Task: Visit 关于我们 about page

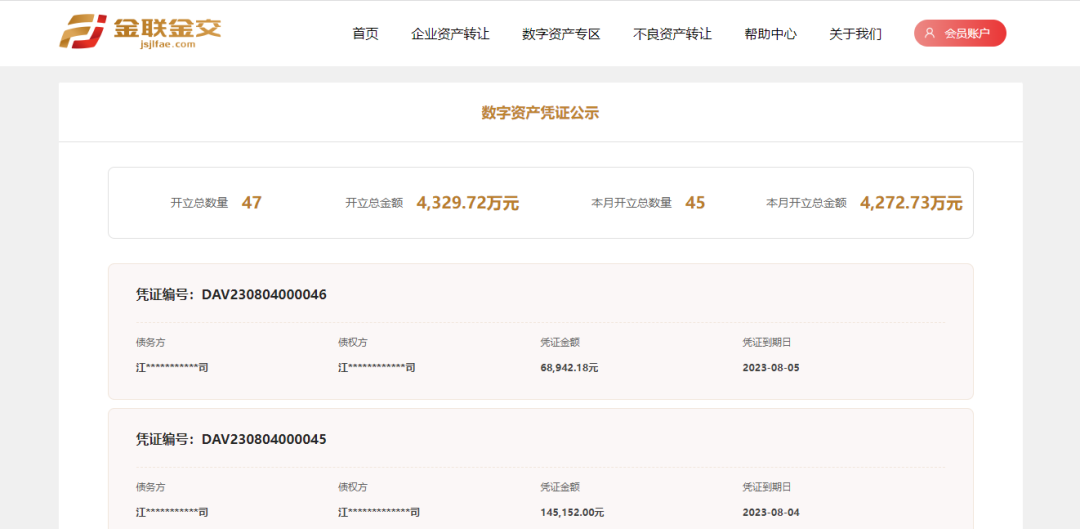Action: (x=855, y=34)
